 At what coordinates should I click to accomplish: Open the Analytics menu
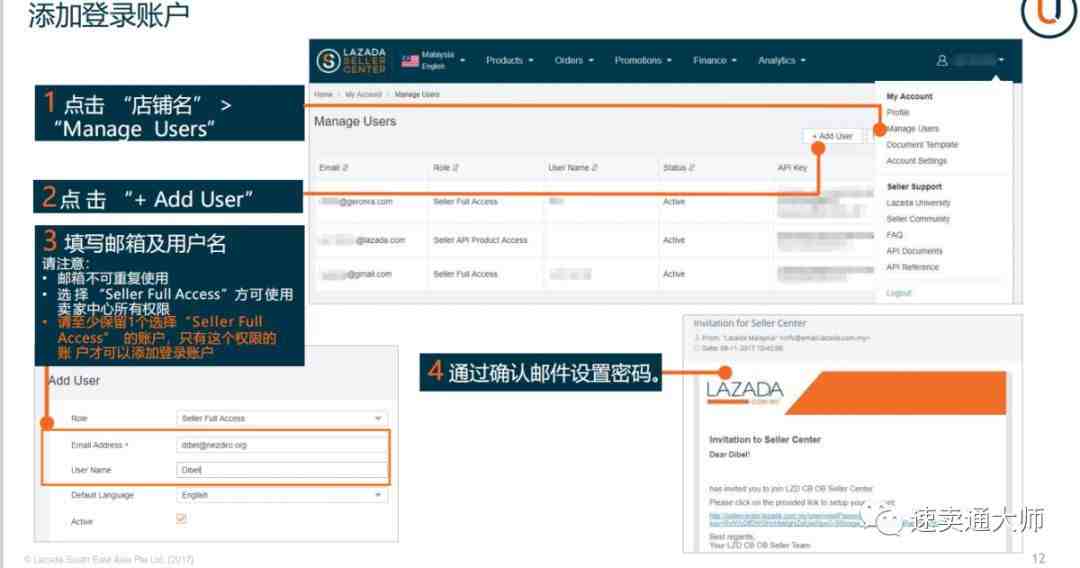tap(782, 61)
